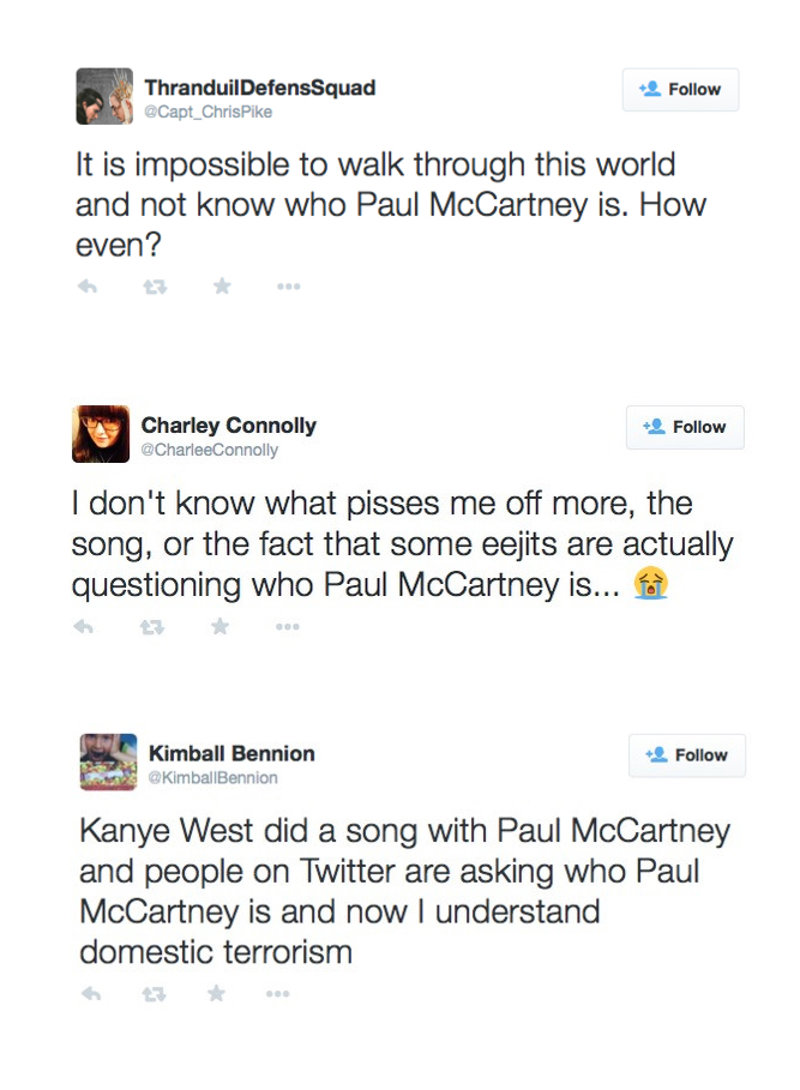Screen dimensions: 800x1090
Task: Open ThranduilDefensSquad's profile picture
Action: (104, 97)
